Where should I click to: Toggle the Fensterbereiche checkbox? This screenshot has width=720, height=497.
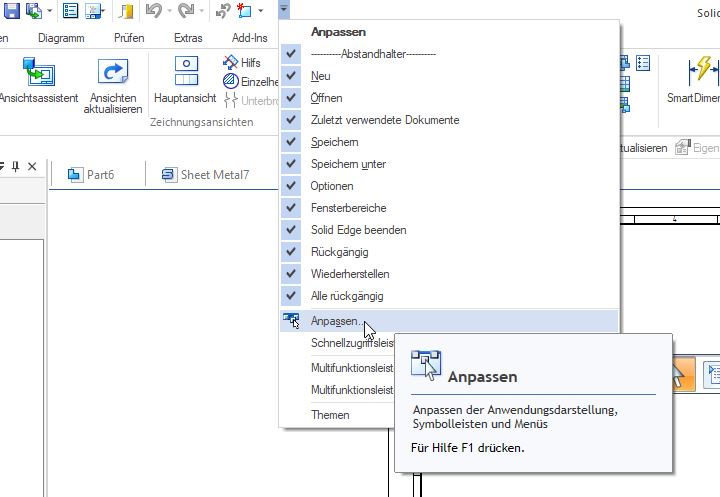tap(291, 208)
